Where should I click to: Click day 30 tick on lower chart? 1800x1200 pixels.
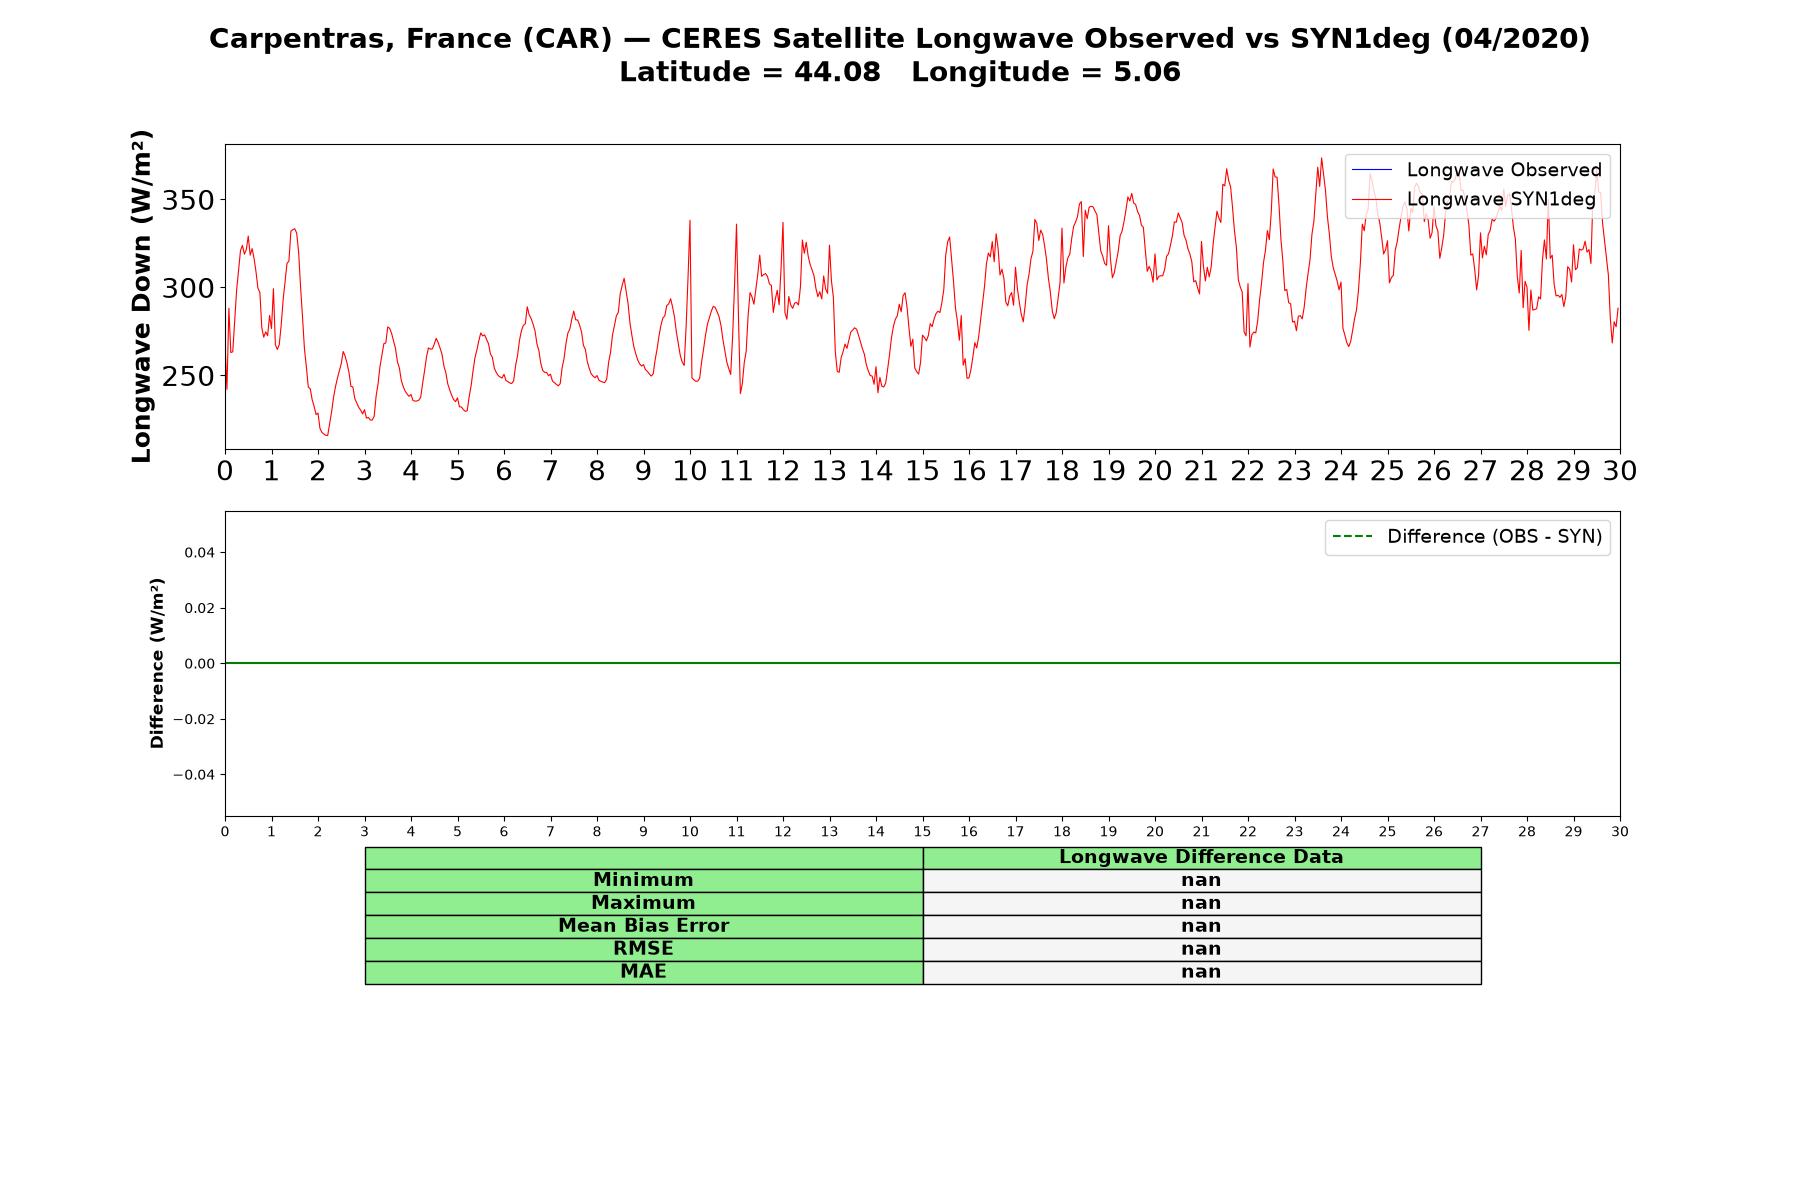coord(1620,832)
